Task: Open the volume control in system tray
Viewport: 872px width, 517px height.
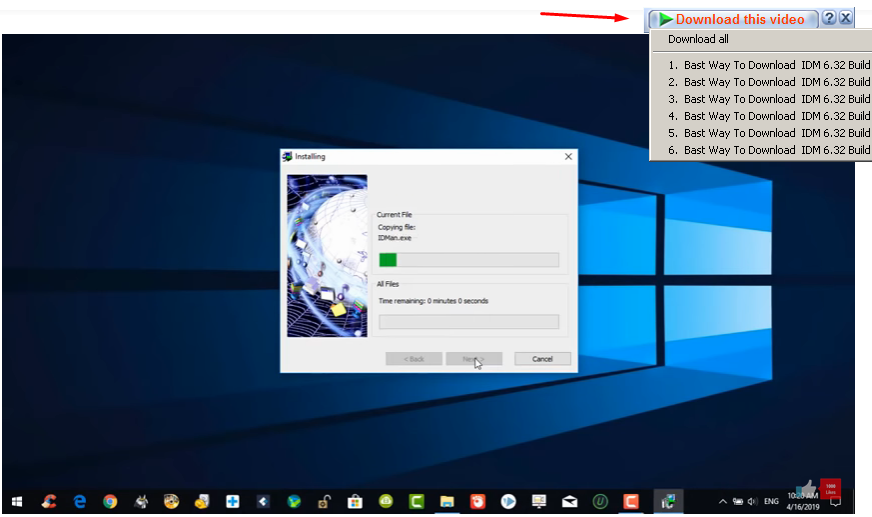Action: click(x=752, y=501)
